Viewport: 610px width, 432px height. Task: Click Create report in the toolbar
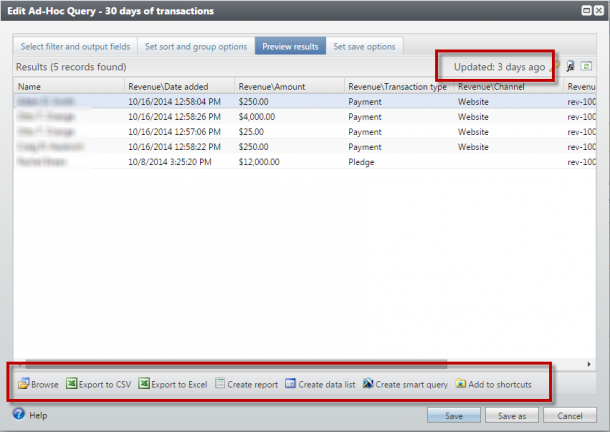[x=247, y=384]
